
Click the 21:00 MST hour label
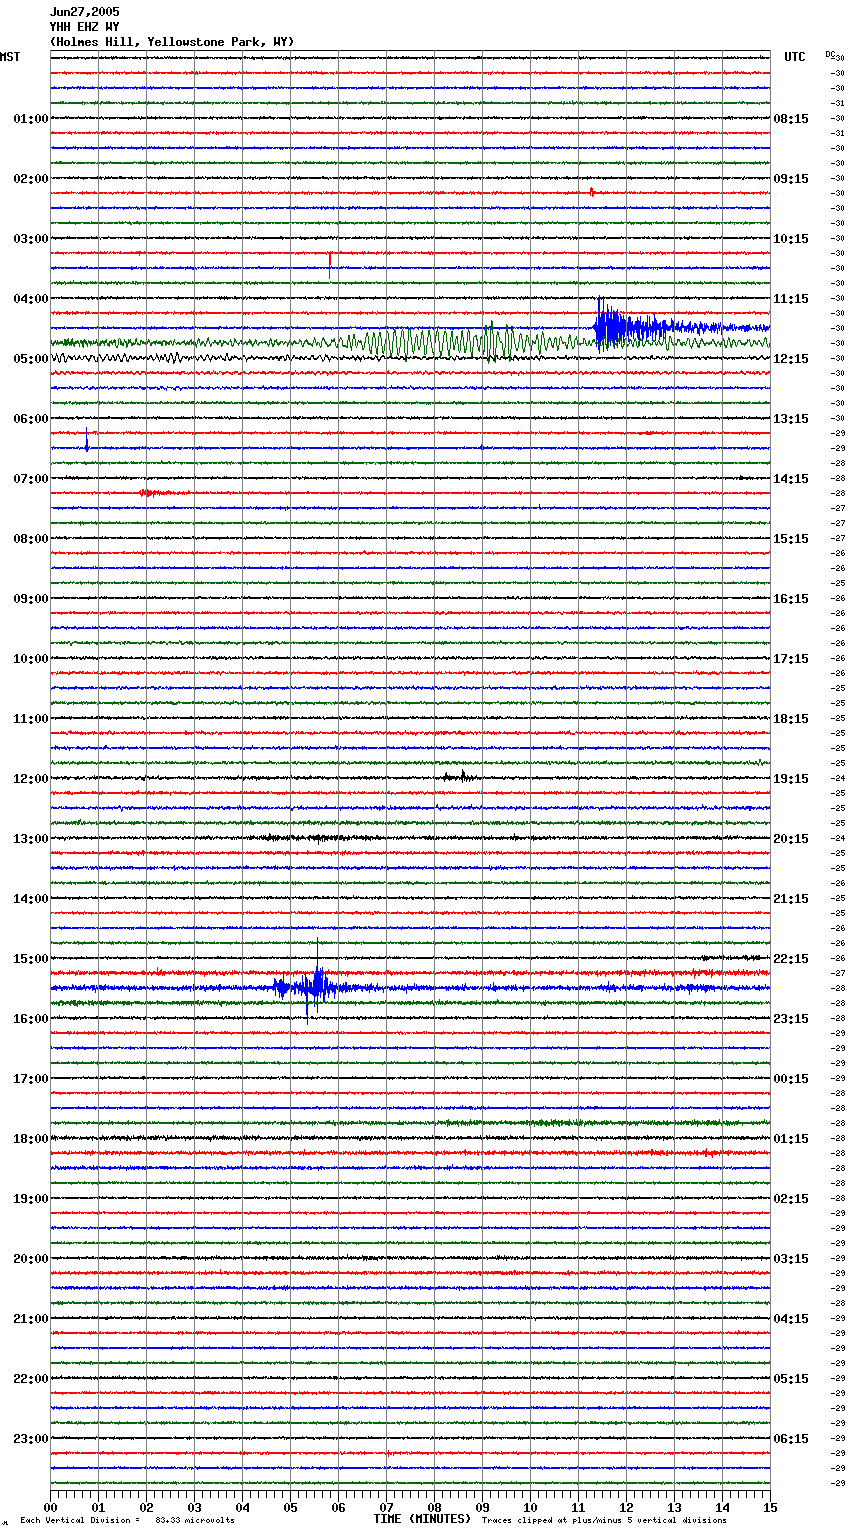31,1319
